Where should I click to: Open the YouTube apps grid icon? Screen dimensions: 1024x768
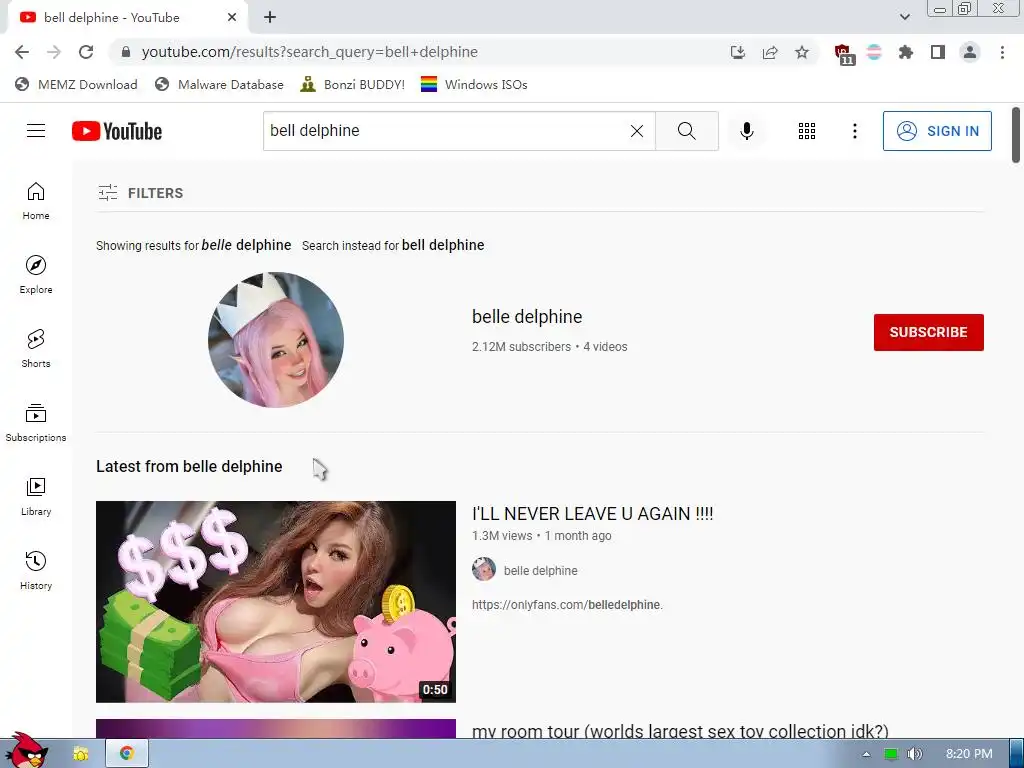(x=807, y=131)
